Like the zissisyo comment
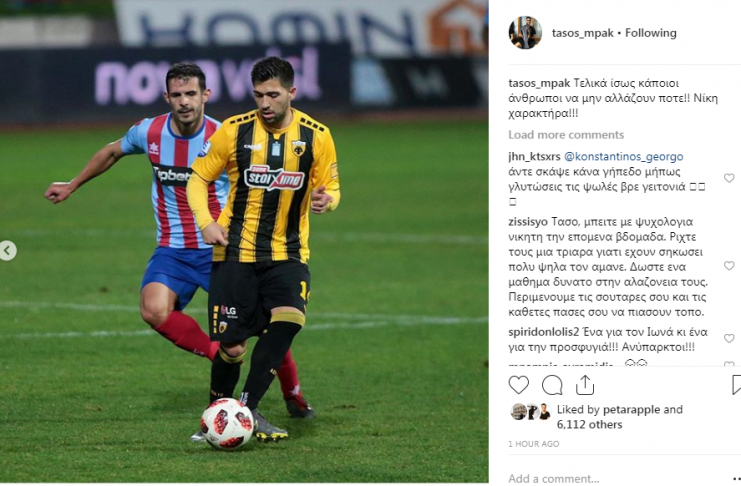Viewport: 741px width, 486px height. [729, 266]
